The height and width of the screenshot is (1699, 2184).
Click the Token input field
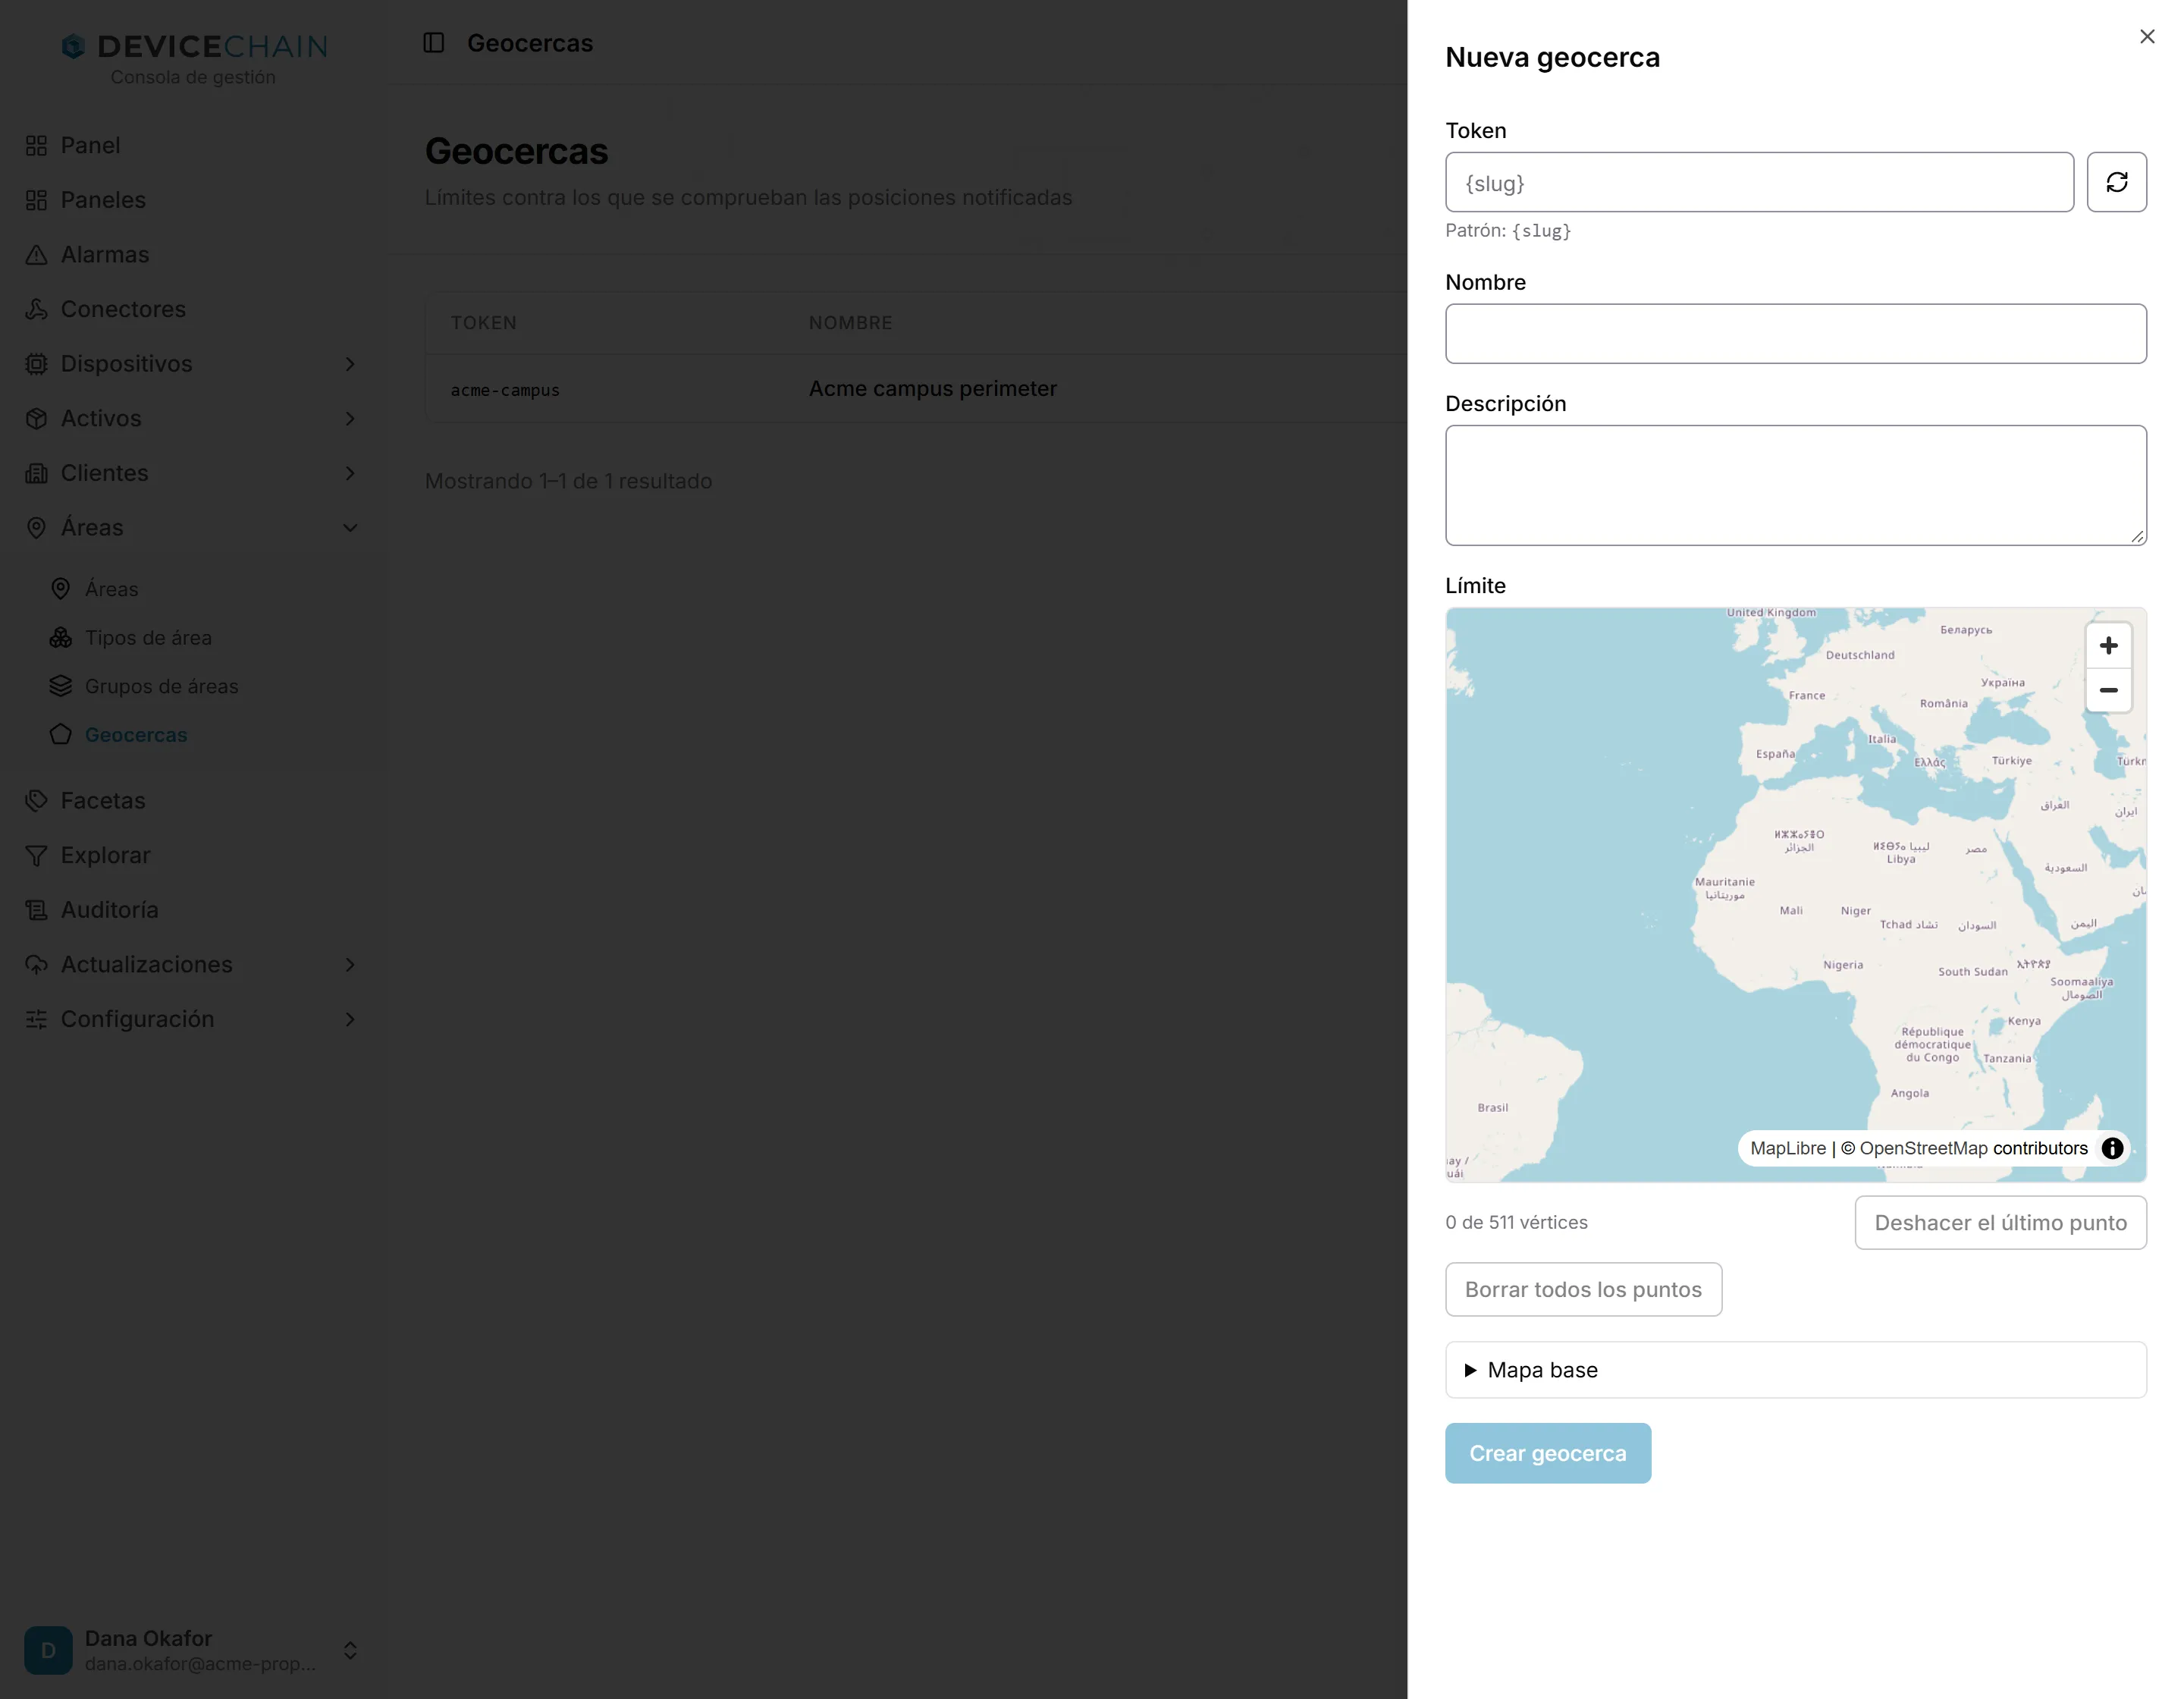(1759, 182)
